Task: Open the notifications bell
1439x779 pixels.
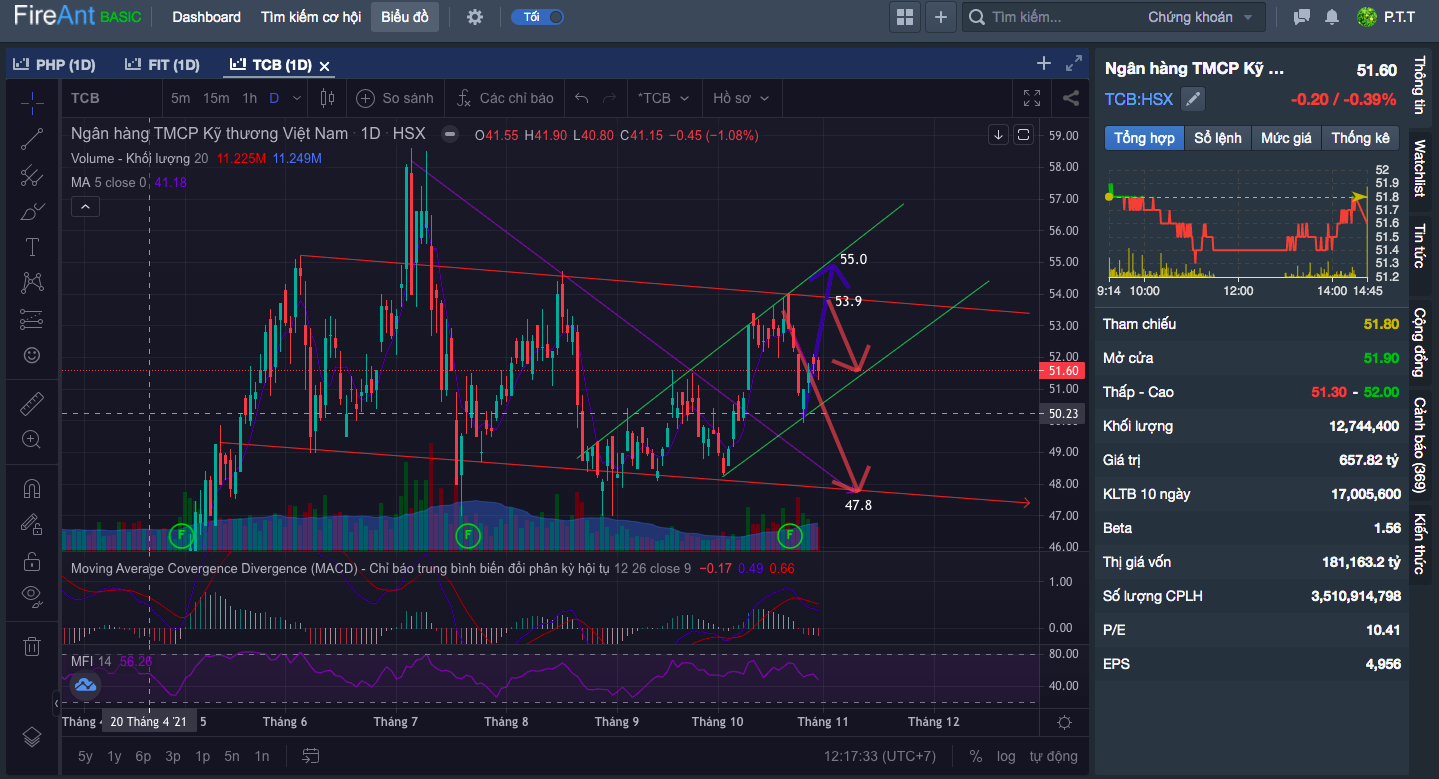Action: tap(1331, 17)
